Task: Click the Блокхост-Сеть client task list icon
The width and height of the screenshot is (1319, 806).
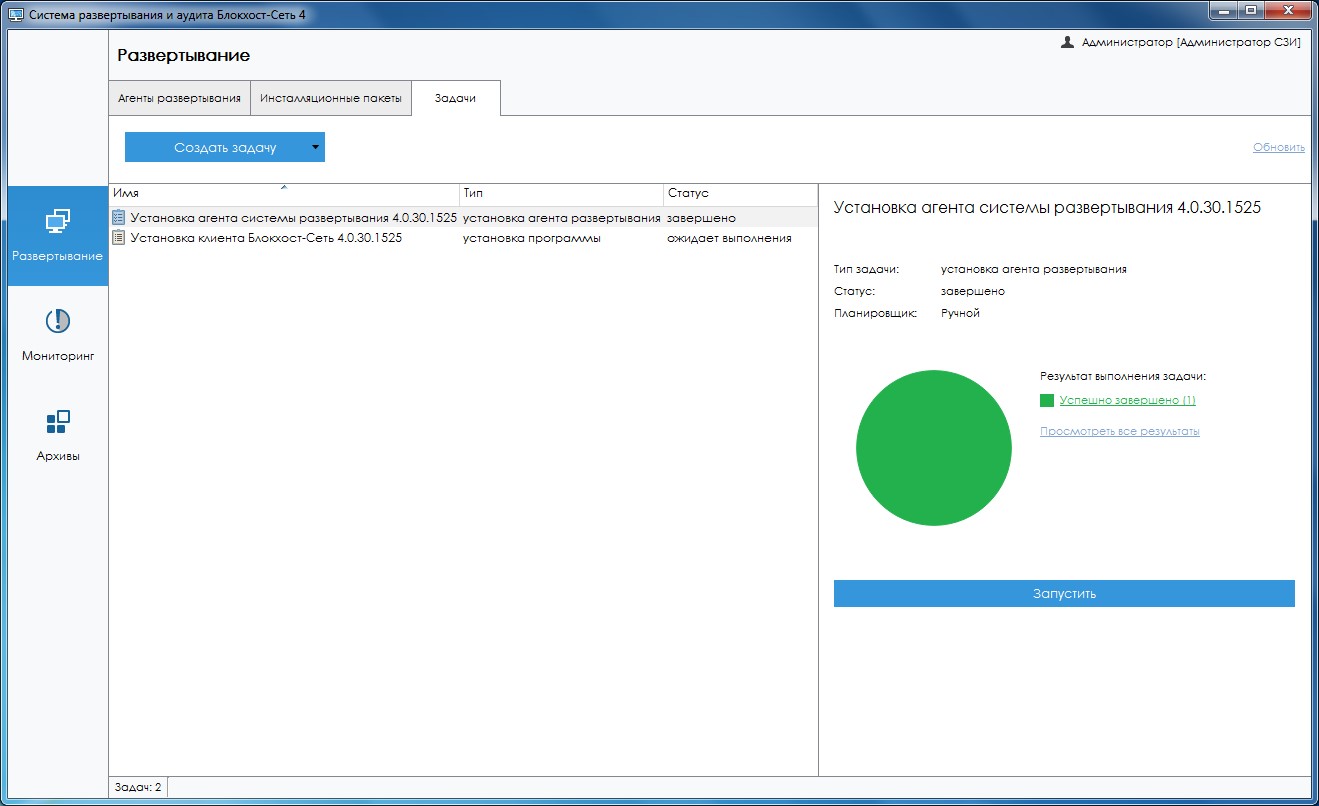Action: point(119,238)
